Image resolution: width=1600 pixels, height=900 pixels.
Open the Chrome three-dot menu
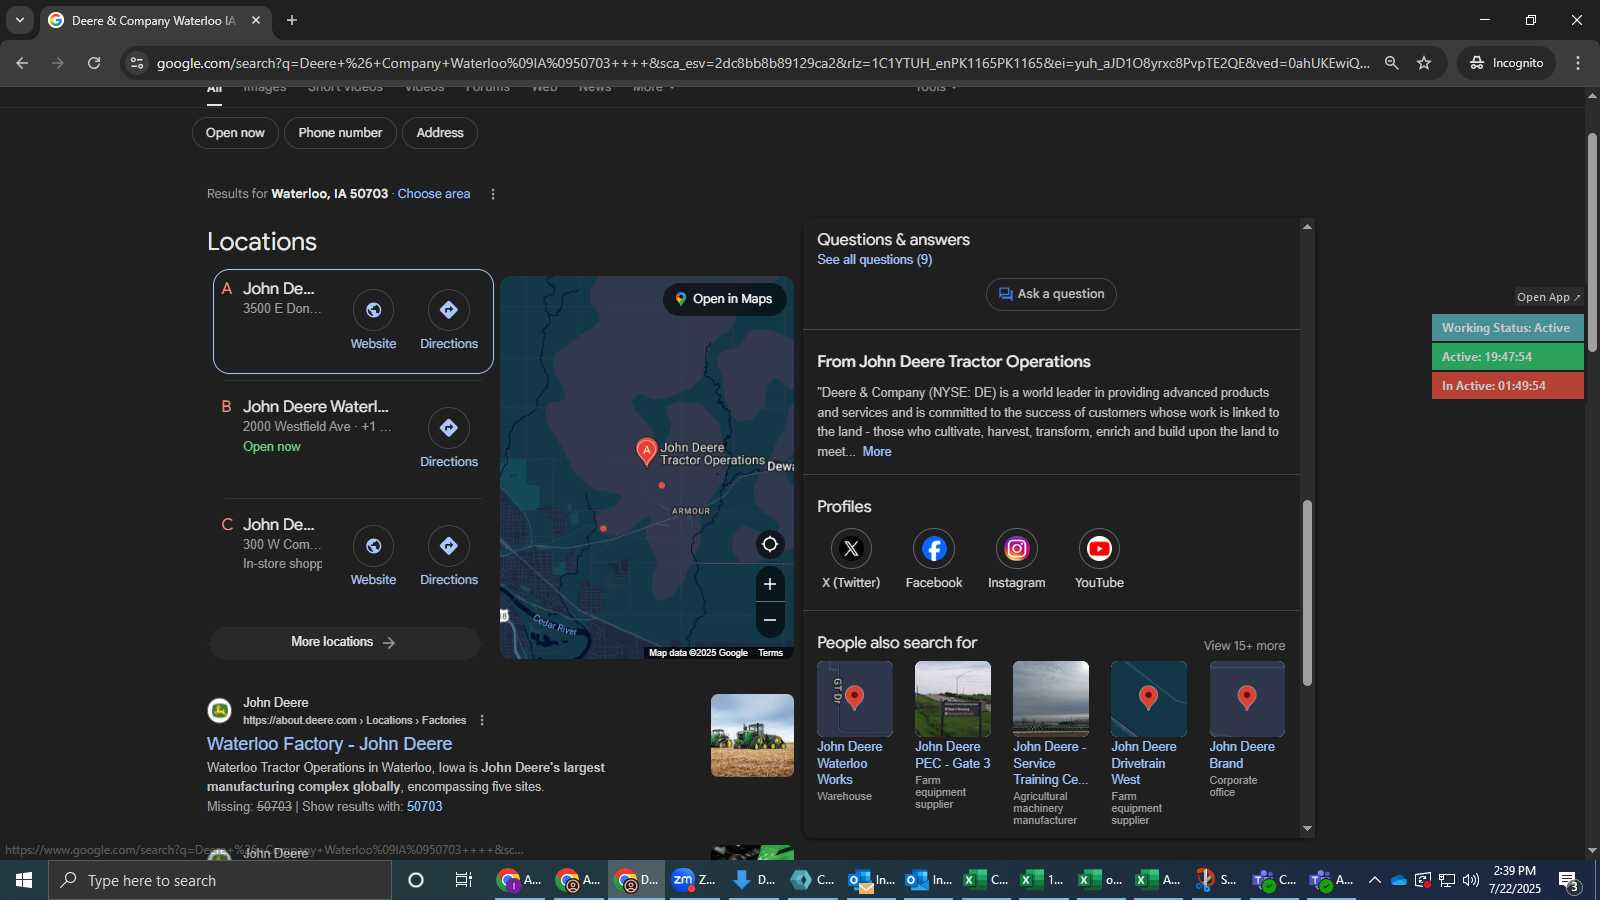[x=1578, y=63]
